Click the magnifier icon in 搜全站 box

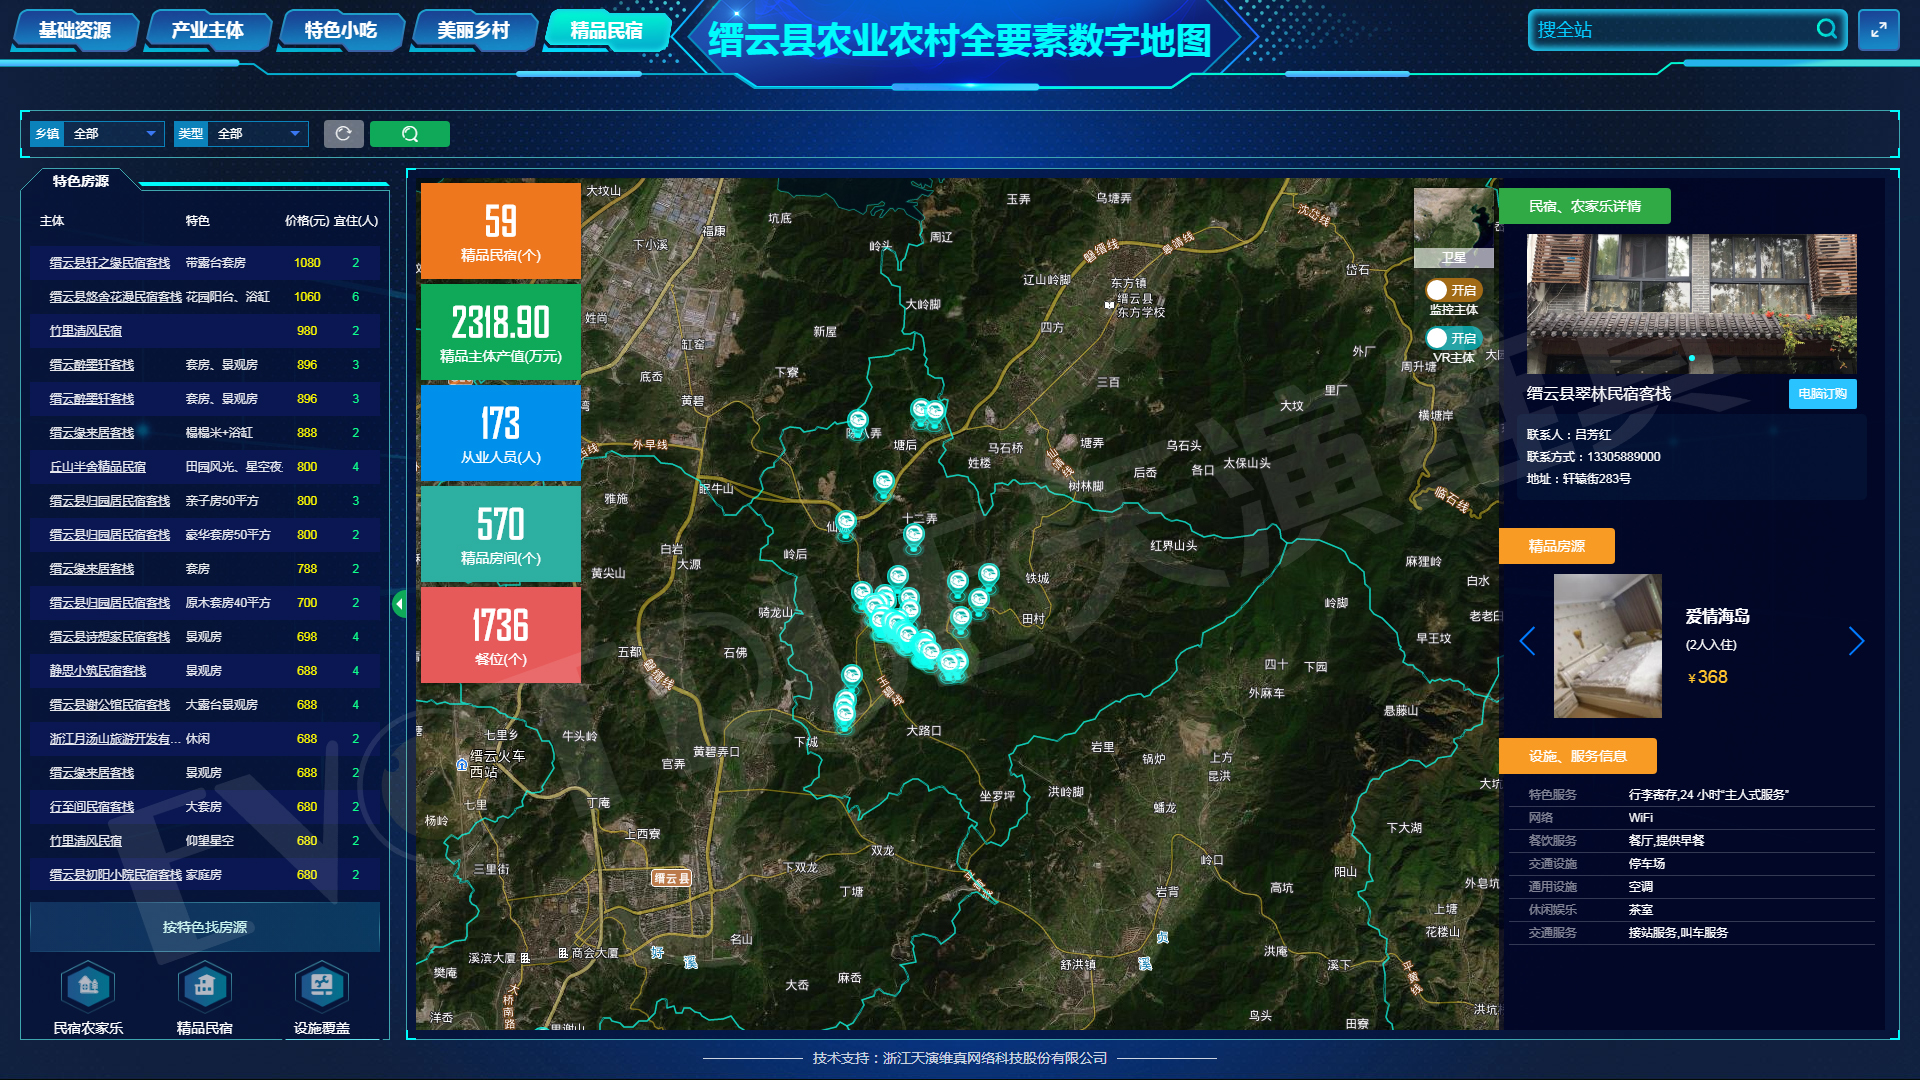(1826, 29)
